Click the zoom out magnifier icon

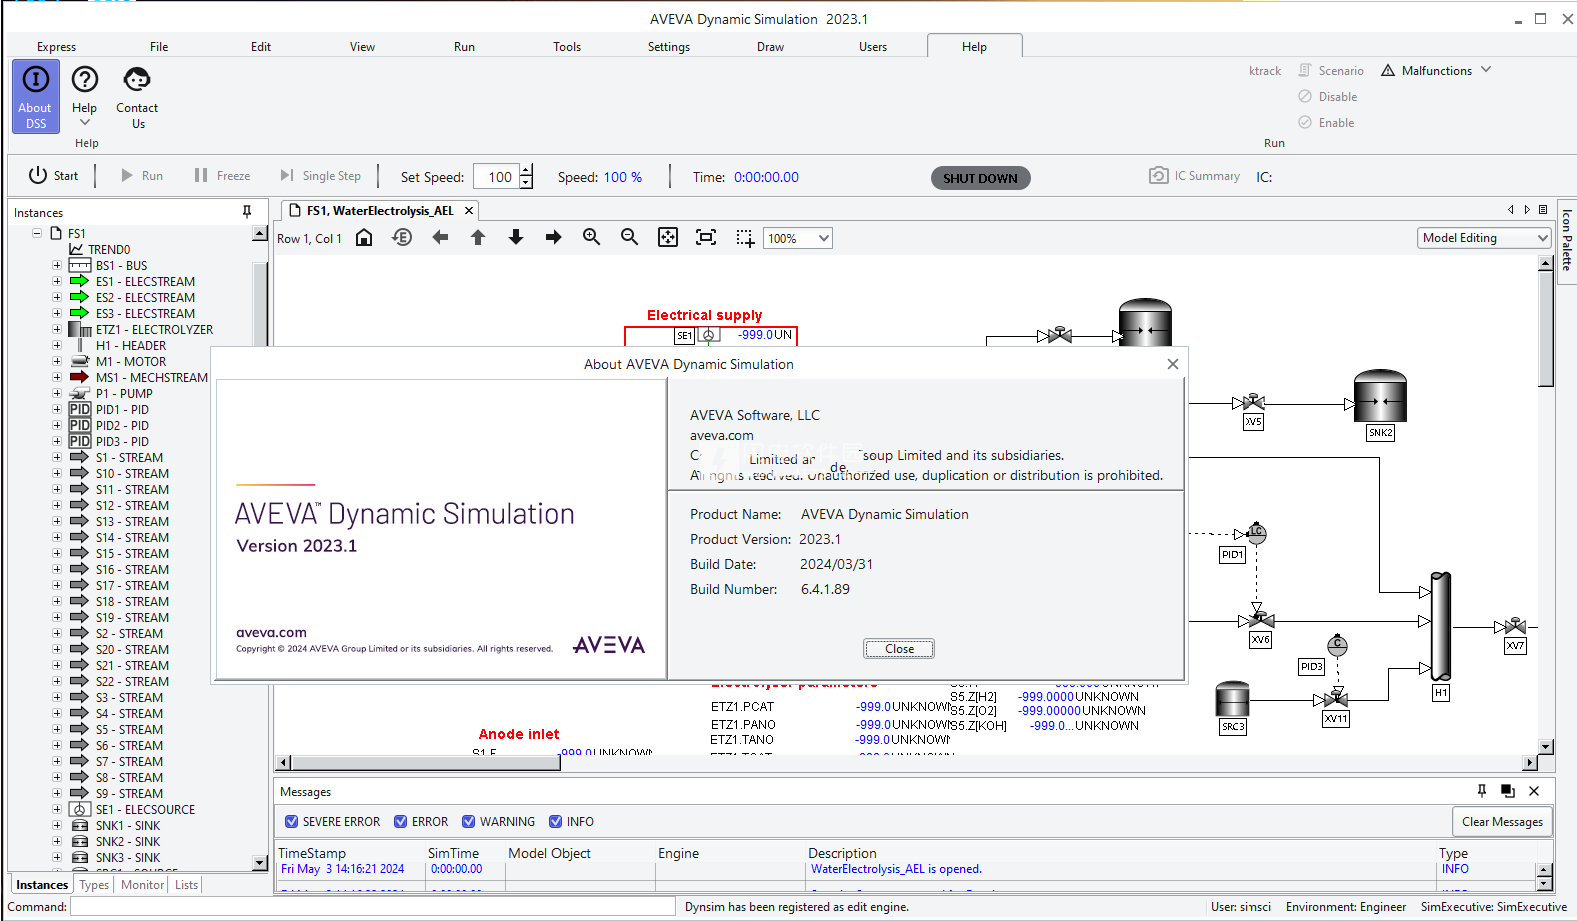tap(630, 237)
